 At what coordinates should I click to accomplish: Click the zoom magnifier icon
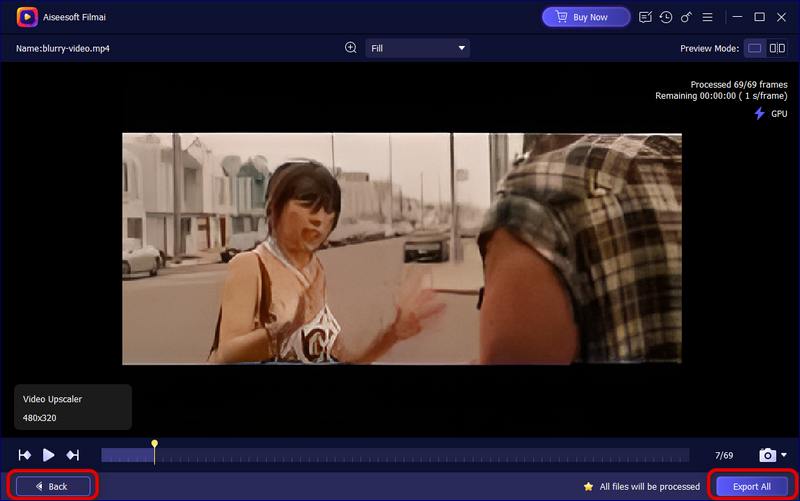(351, 48)
